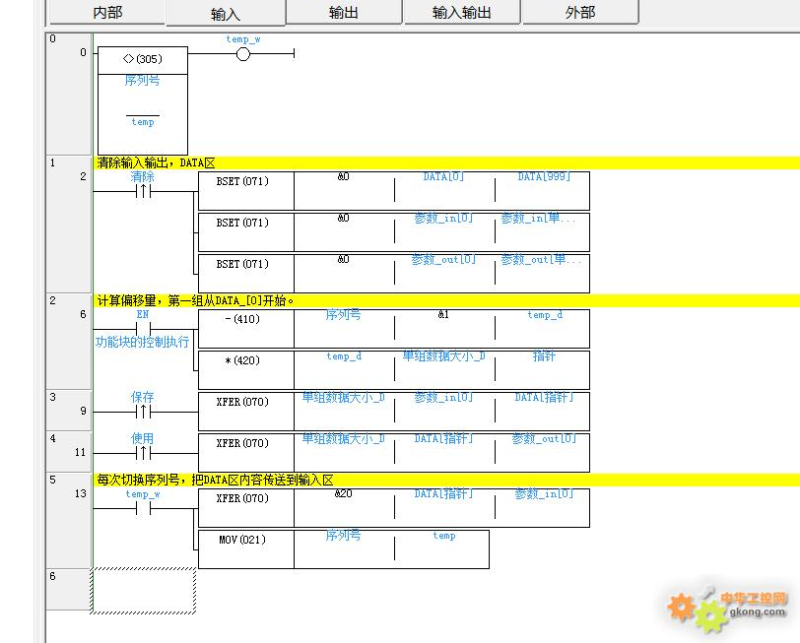Viewport: 800px width, 643px height.
Task: Select the 输出 variables tab
Action: 344,13
